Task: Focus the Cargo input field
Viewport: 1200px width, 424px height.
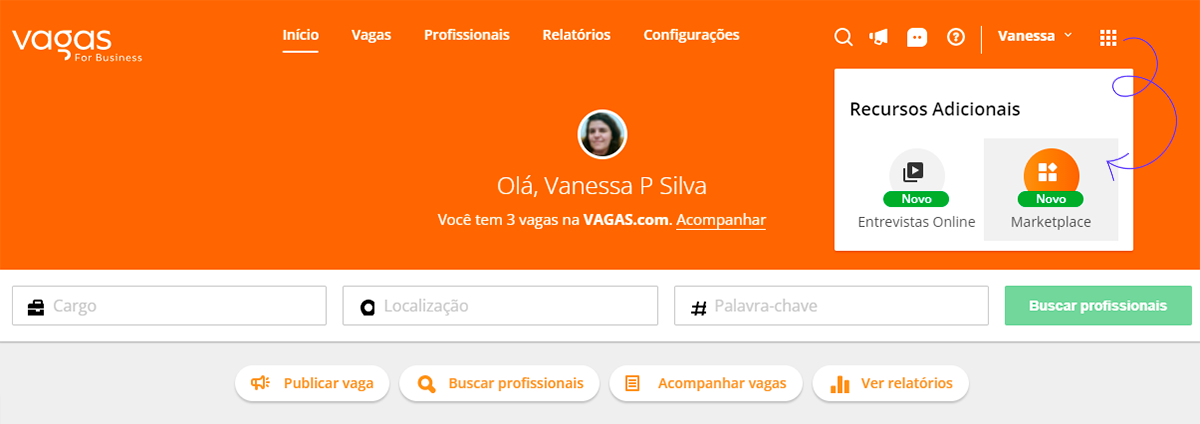Action: pos(169,306)
